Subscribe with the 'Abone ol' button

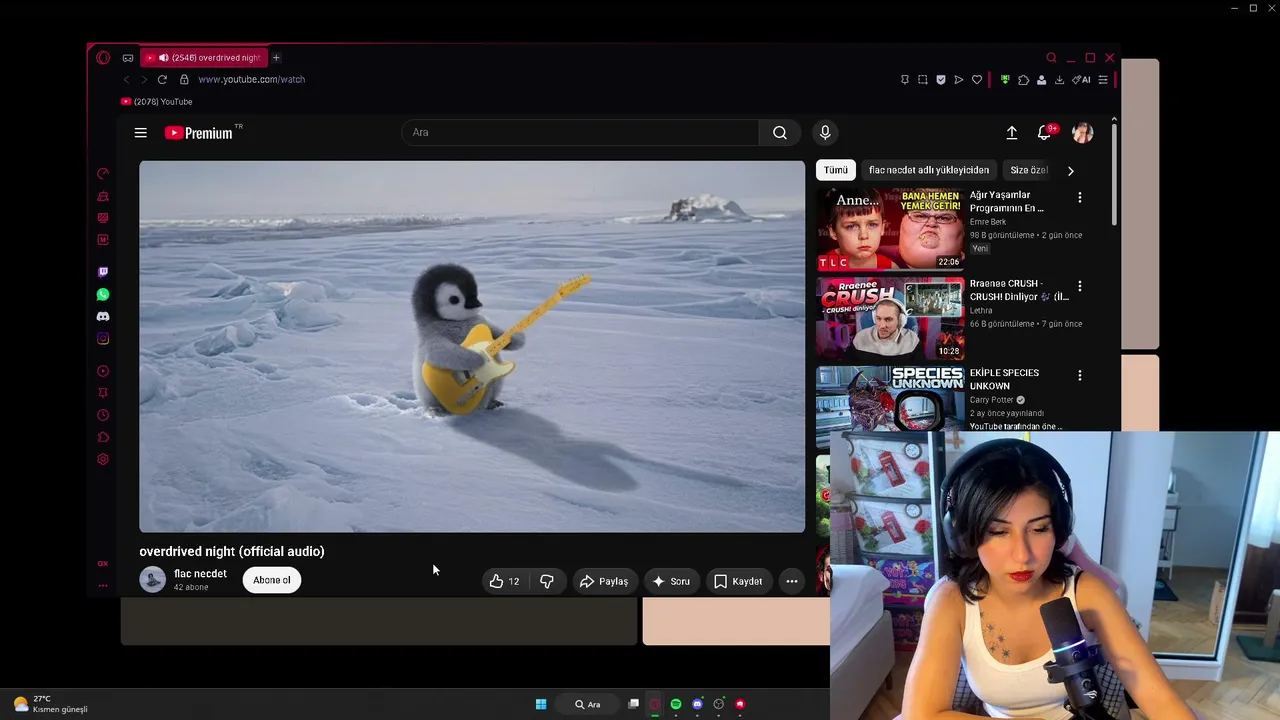tap(272, 580)
